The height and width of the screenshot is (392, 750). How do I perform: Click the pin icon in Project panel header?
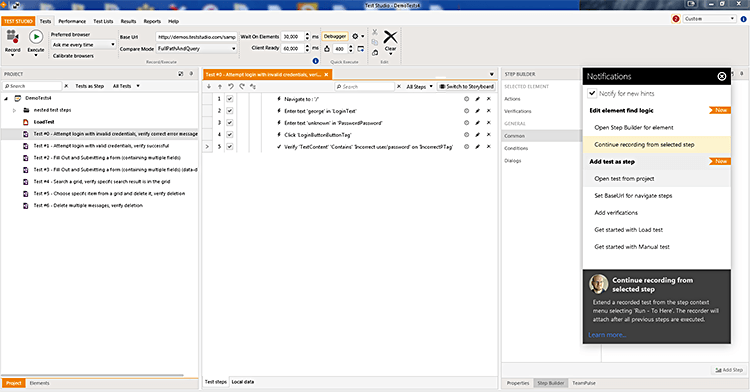tap(191, 74)
